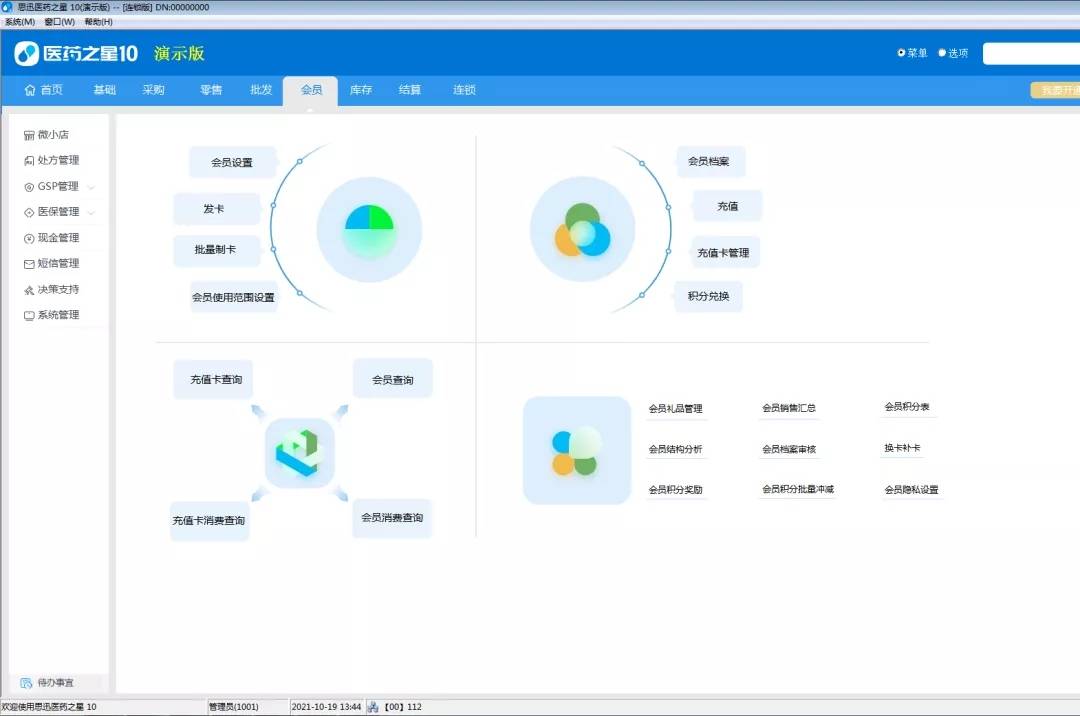Viewport: 1080px width, 716px height.
Task: Click the 会员档案 button
Action: tap(710, 161)
